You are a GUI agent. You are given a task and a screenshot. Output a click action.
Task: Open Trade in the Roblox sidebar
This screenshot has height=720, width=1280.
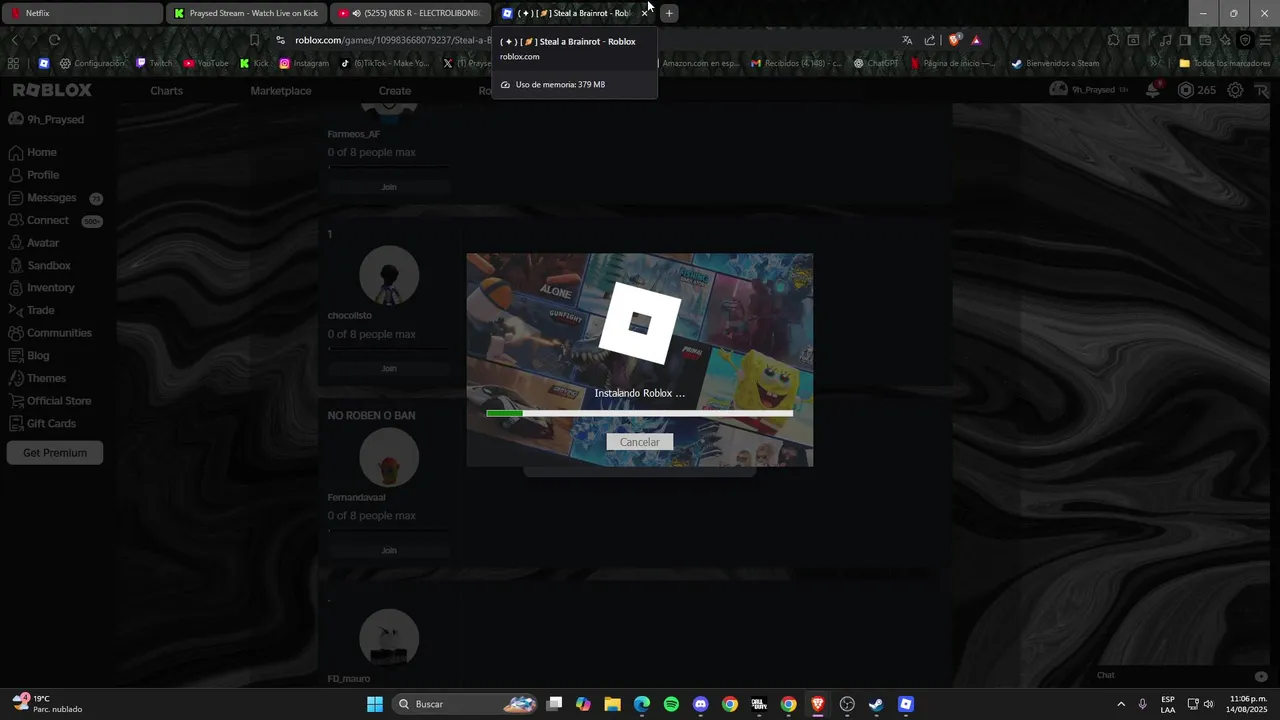pos(31,310)
